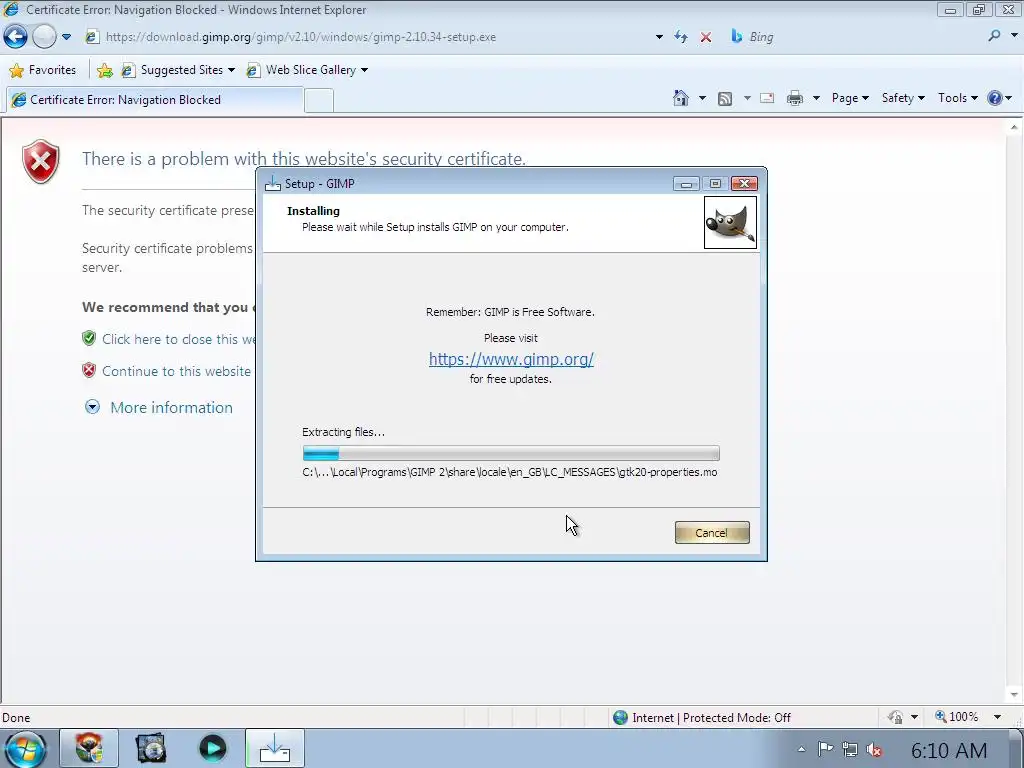
Task: Minimize the Setup - GIMP window
Action: (x=686, y=184)
